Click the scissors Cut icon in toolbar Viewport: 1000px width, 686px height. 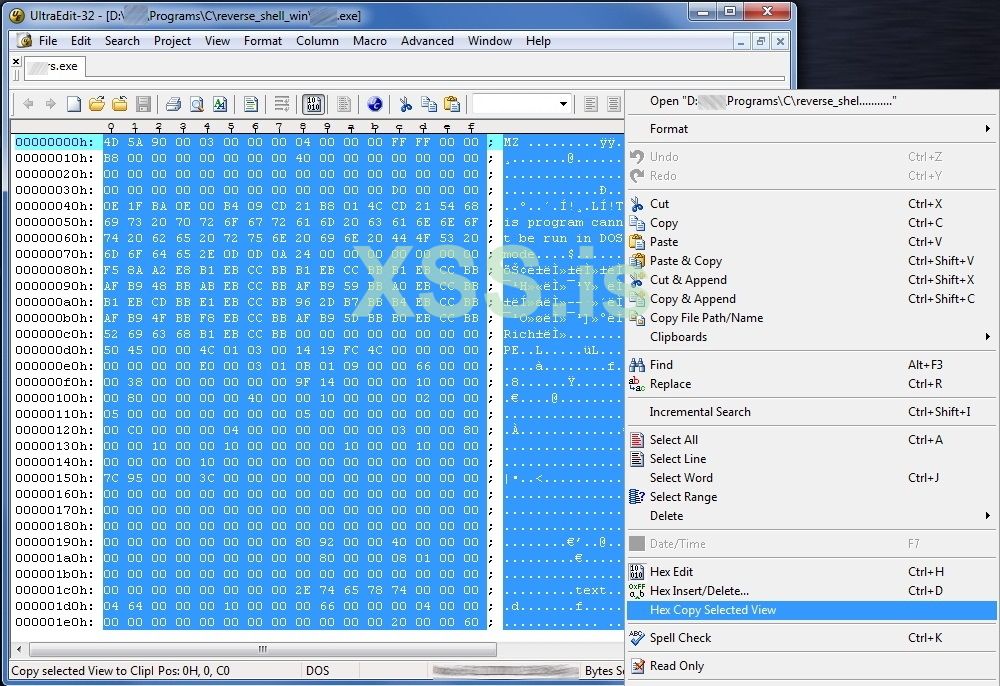point(405,104)
